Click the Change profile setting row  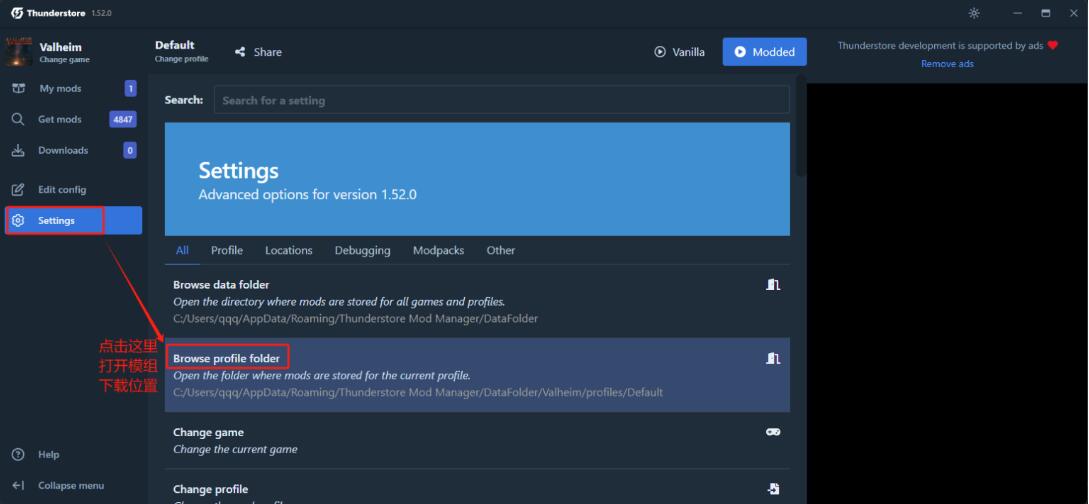(x=477, y=487)
